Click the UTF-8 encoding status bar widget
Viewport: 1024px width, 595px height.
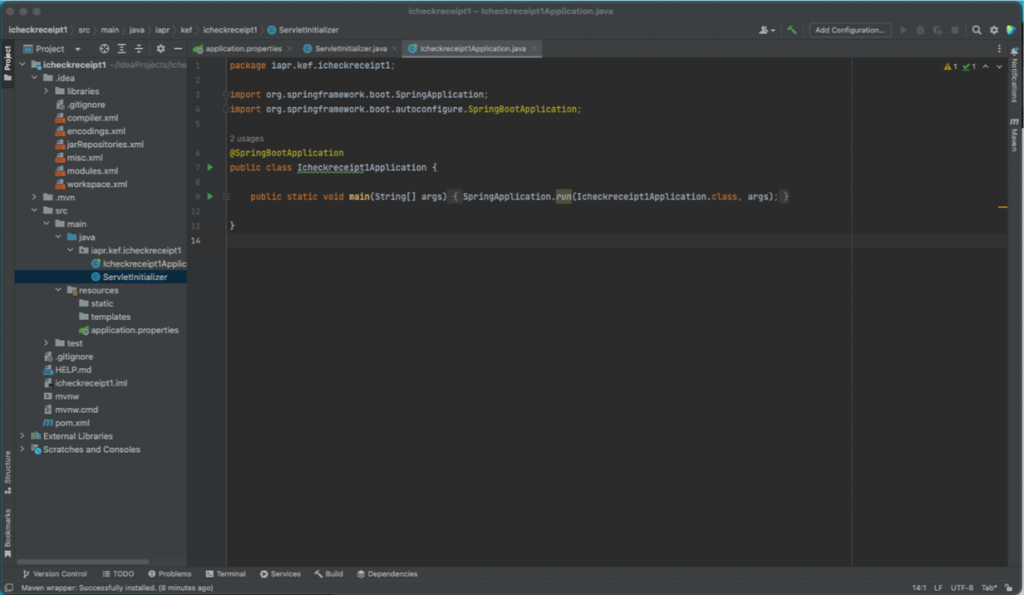(x=961, y=588)
